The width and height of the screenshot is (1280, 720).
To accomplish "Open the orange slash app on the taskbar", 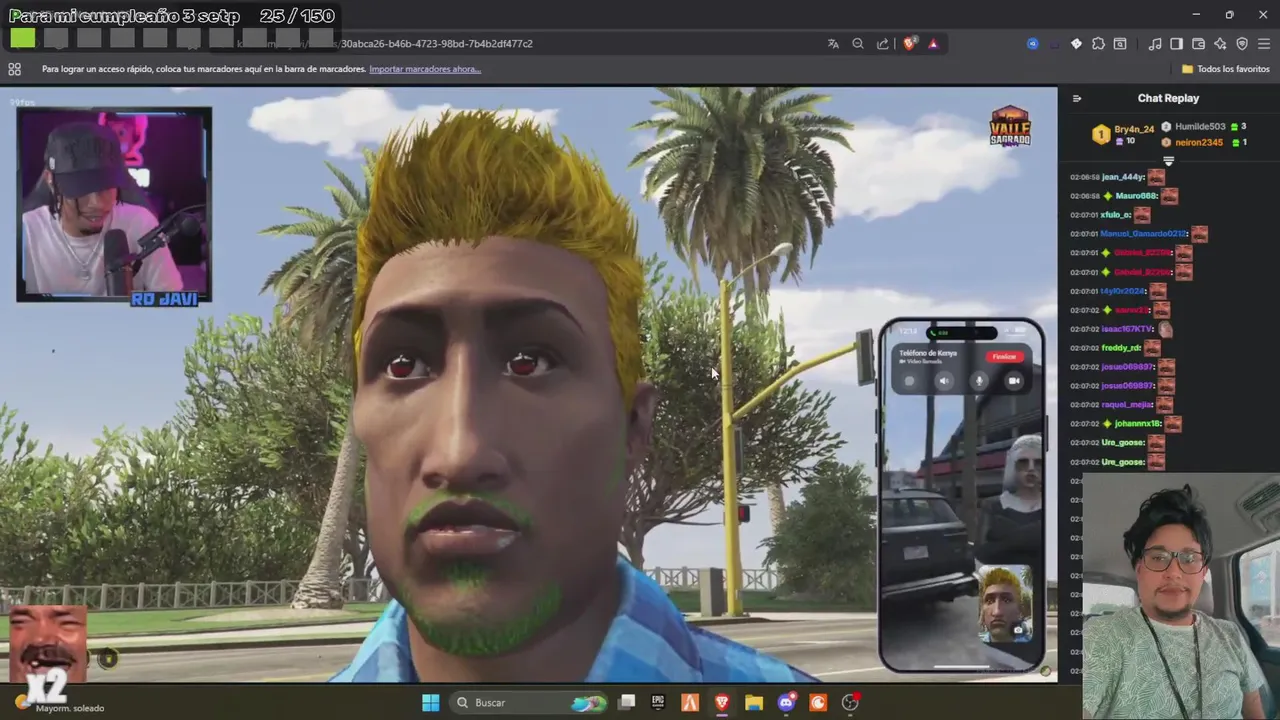I will click(690, 703).
